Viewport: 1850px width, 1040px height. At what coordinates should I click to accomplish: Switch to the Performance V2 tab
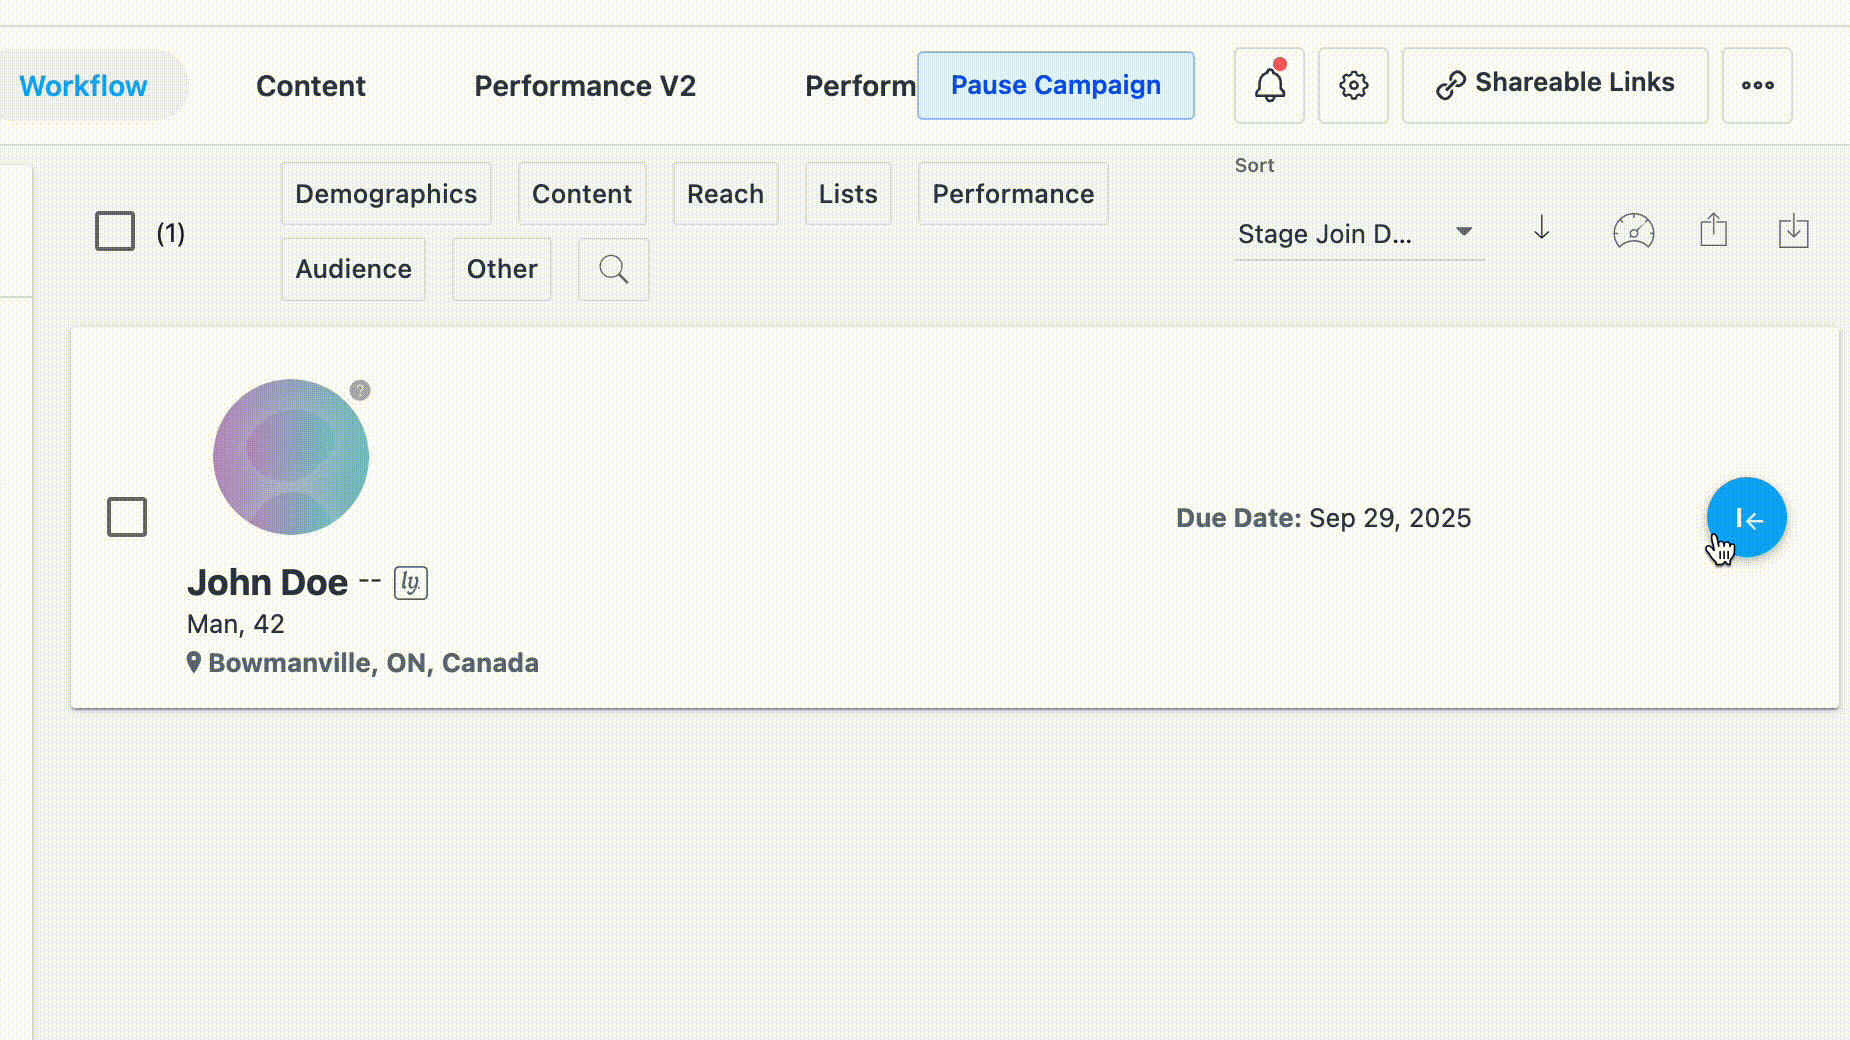585,86
